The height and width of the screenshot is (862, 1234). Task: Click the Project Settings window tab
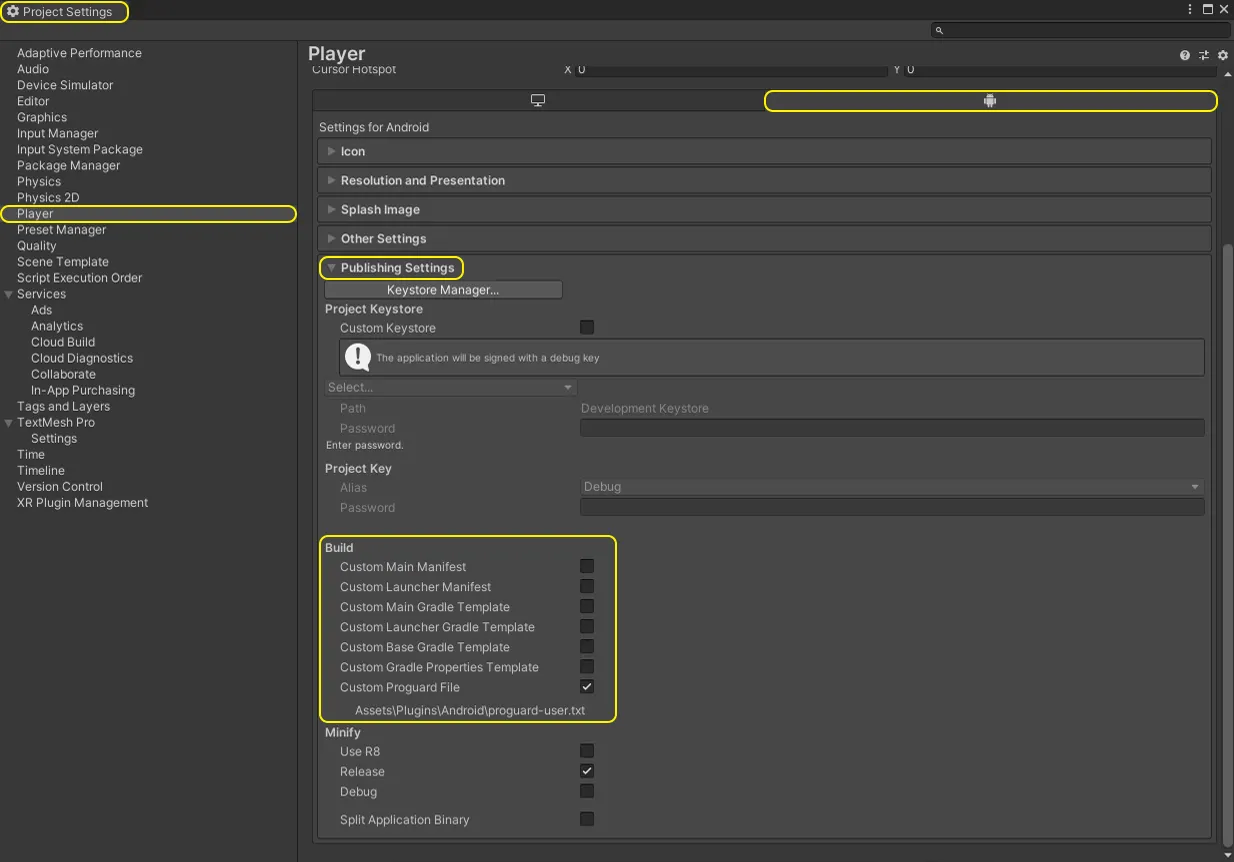(x=65, y=12)
